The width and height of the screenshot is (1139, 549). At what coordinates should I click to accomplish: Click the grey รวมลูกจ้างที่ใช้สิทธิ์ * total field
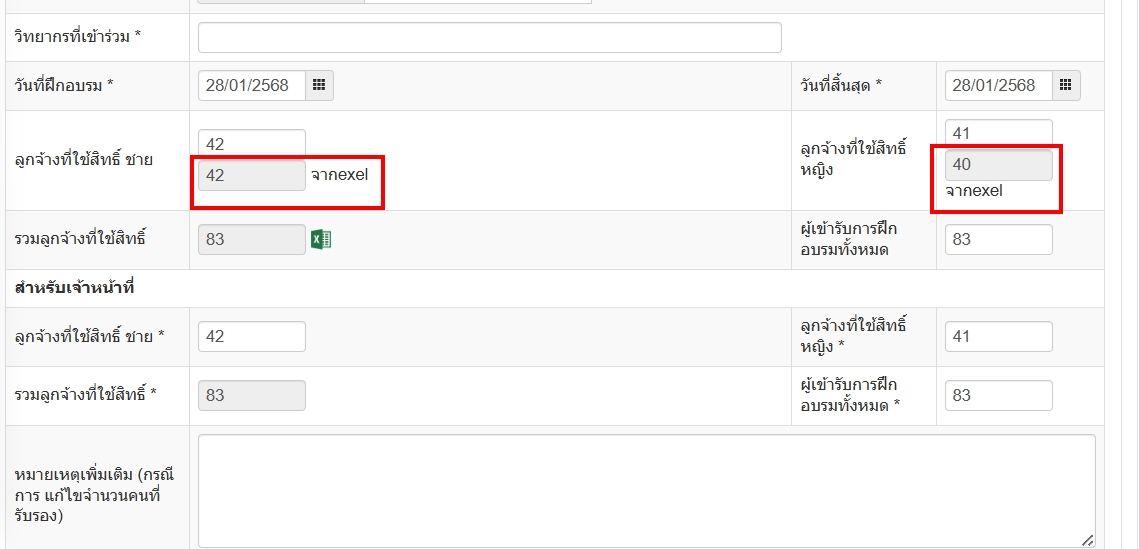pos(252,396)
